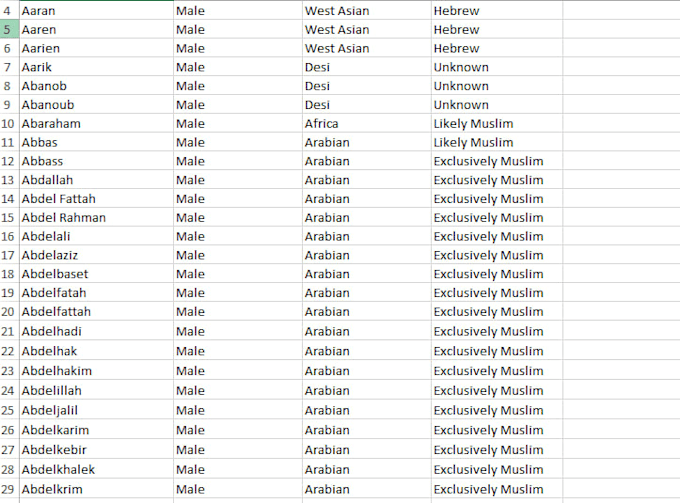Click Arabian in the Abdelkhalek row
680x503 pixels.
(x=367, y=469)
